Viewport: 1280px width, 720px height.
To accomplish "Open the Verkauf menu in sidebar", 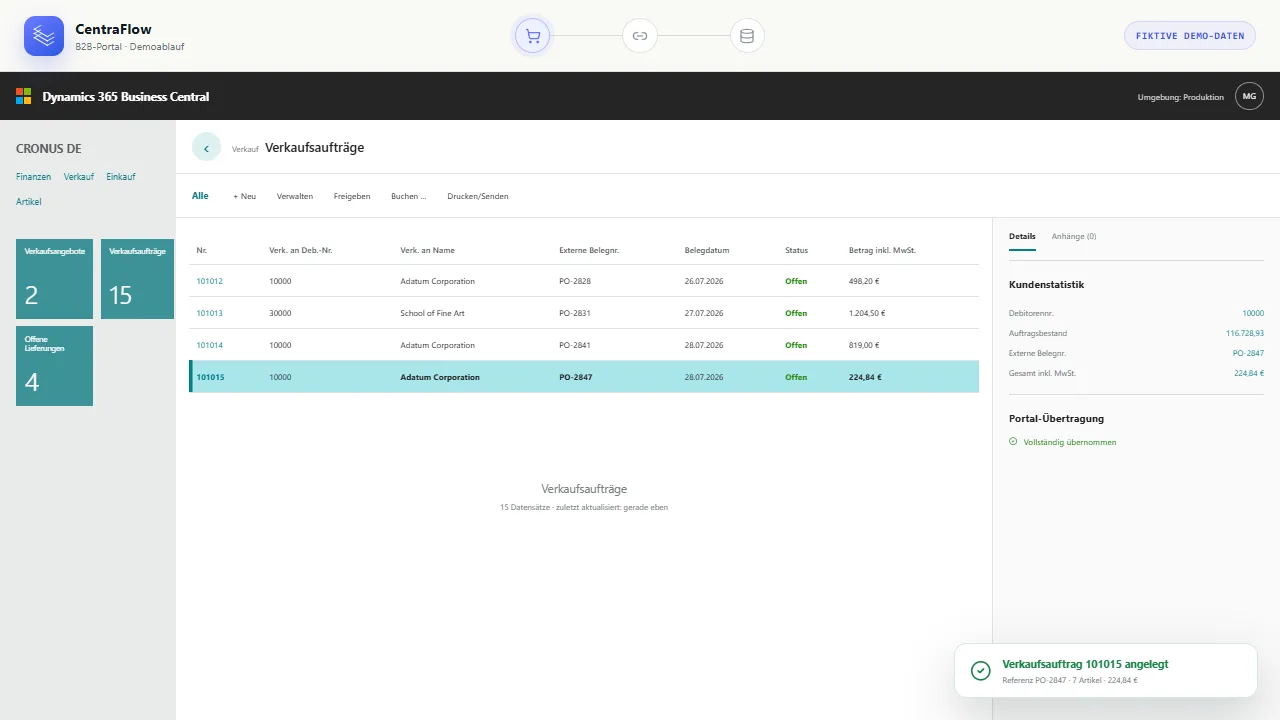I will 79,177.
